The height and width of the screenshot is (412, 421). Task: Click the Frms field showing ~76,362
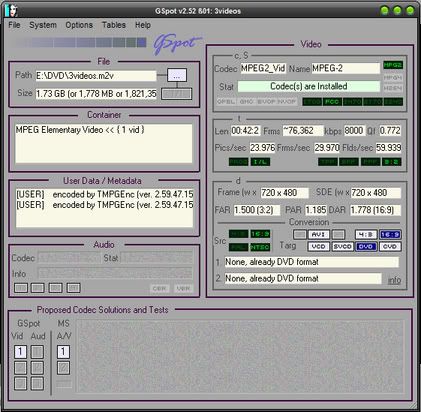(303, 131)
